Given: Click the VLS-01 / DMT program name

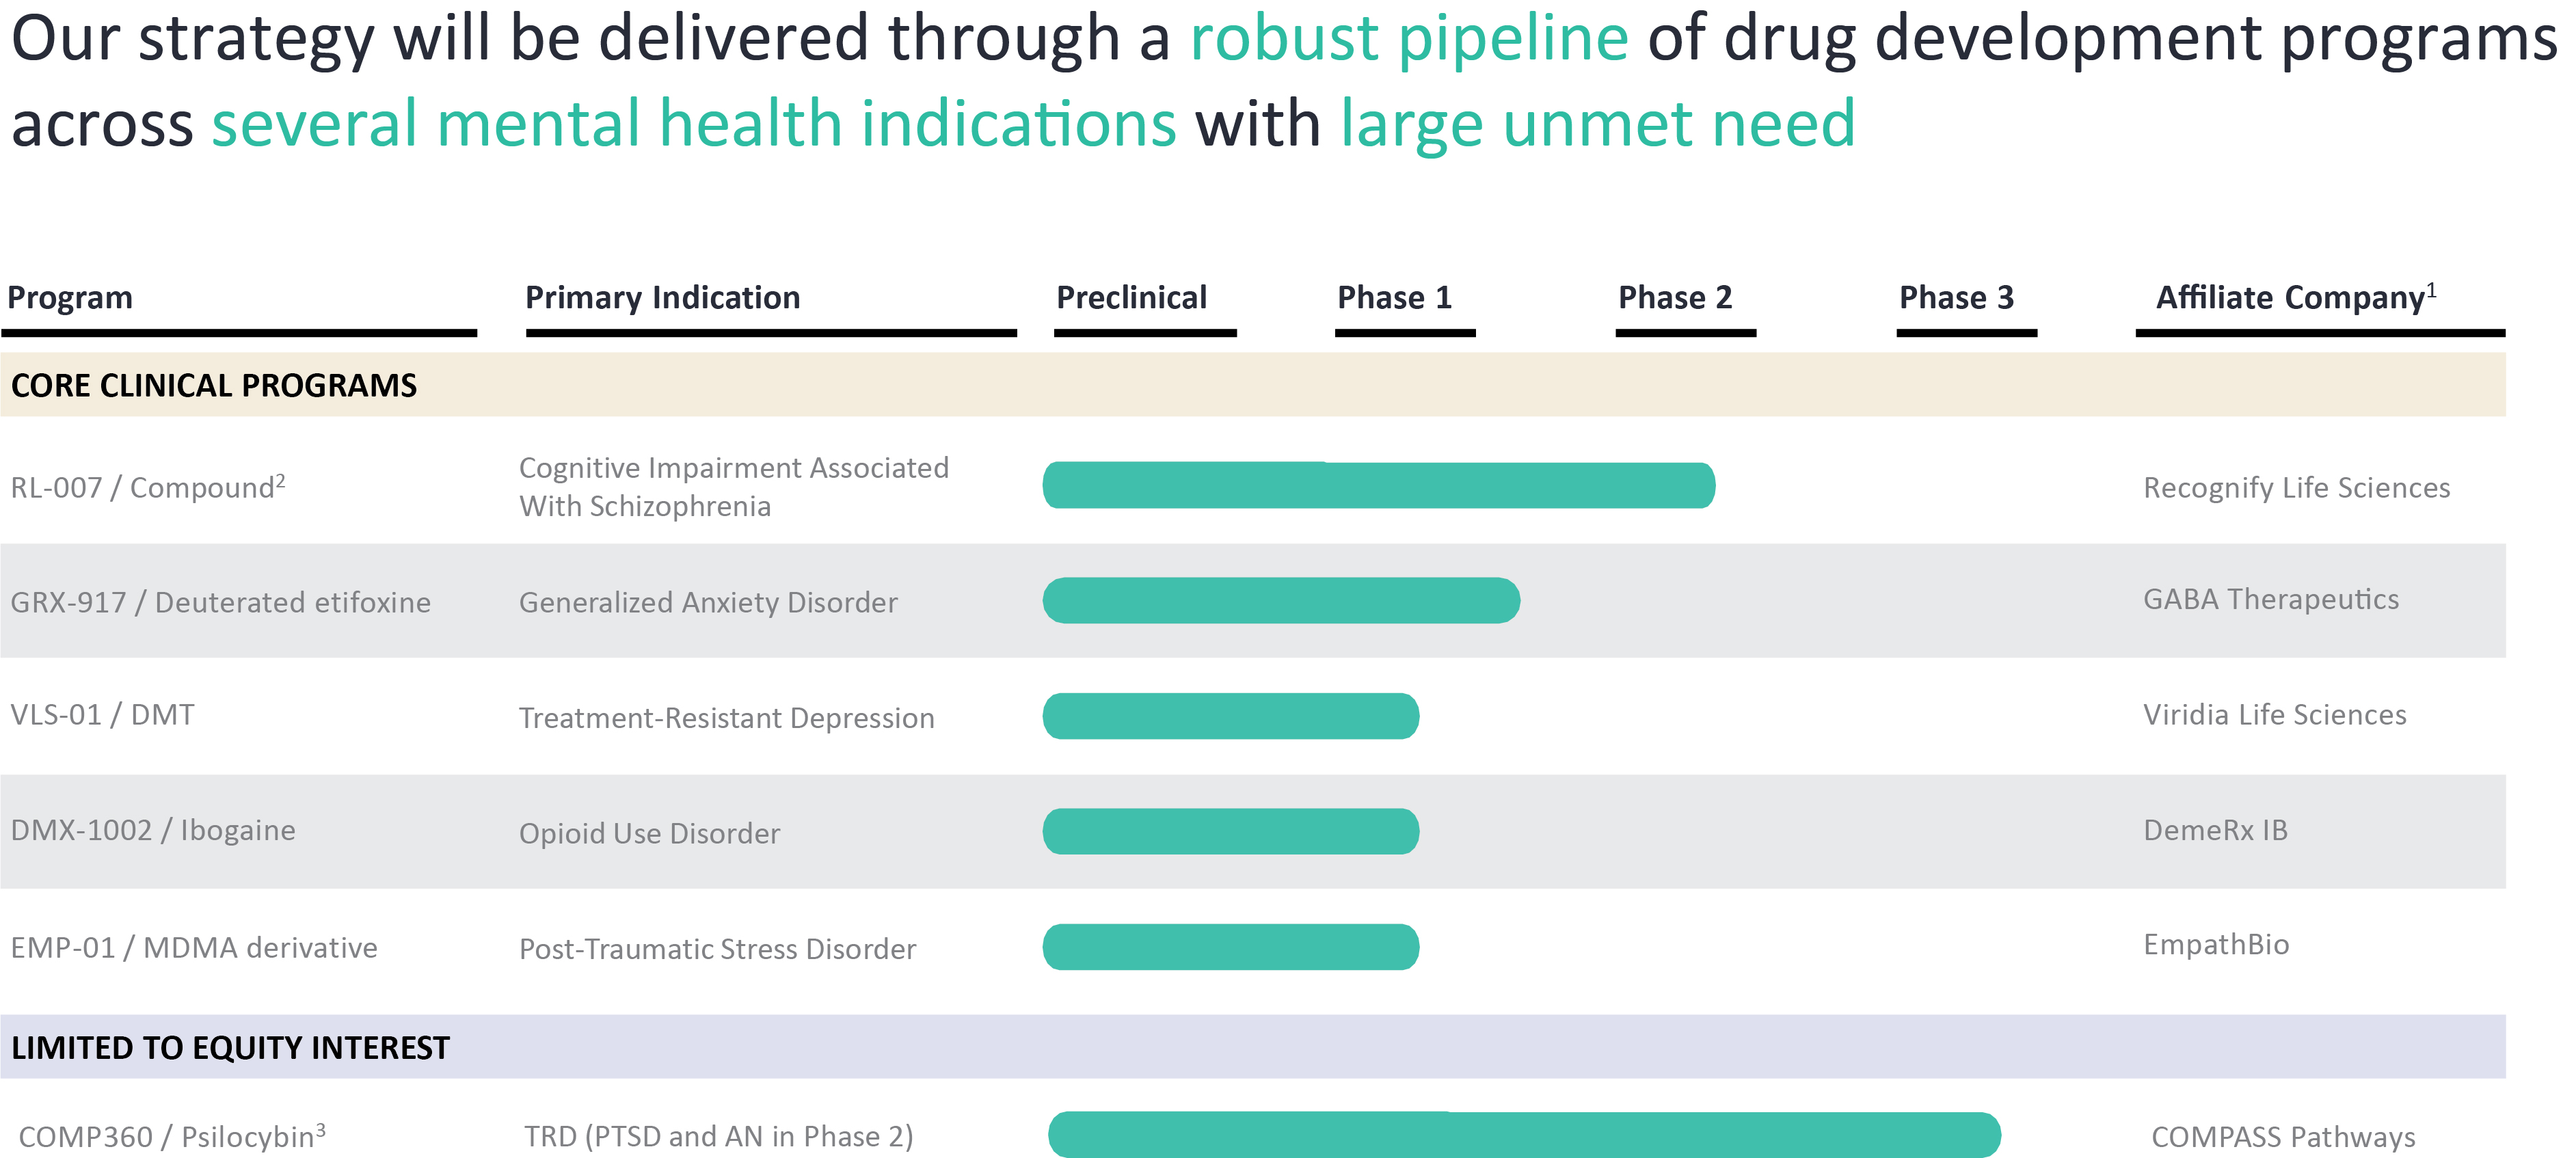Looking at the screenshot, I should (x=103, y=715).
